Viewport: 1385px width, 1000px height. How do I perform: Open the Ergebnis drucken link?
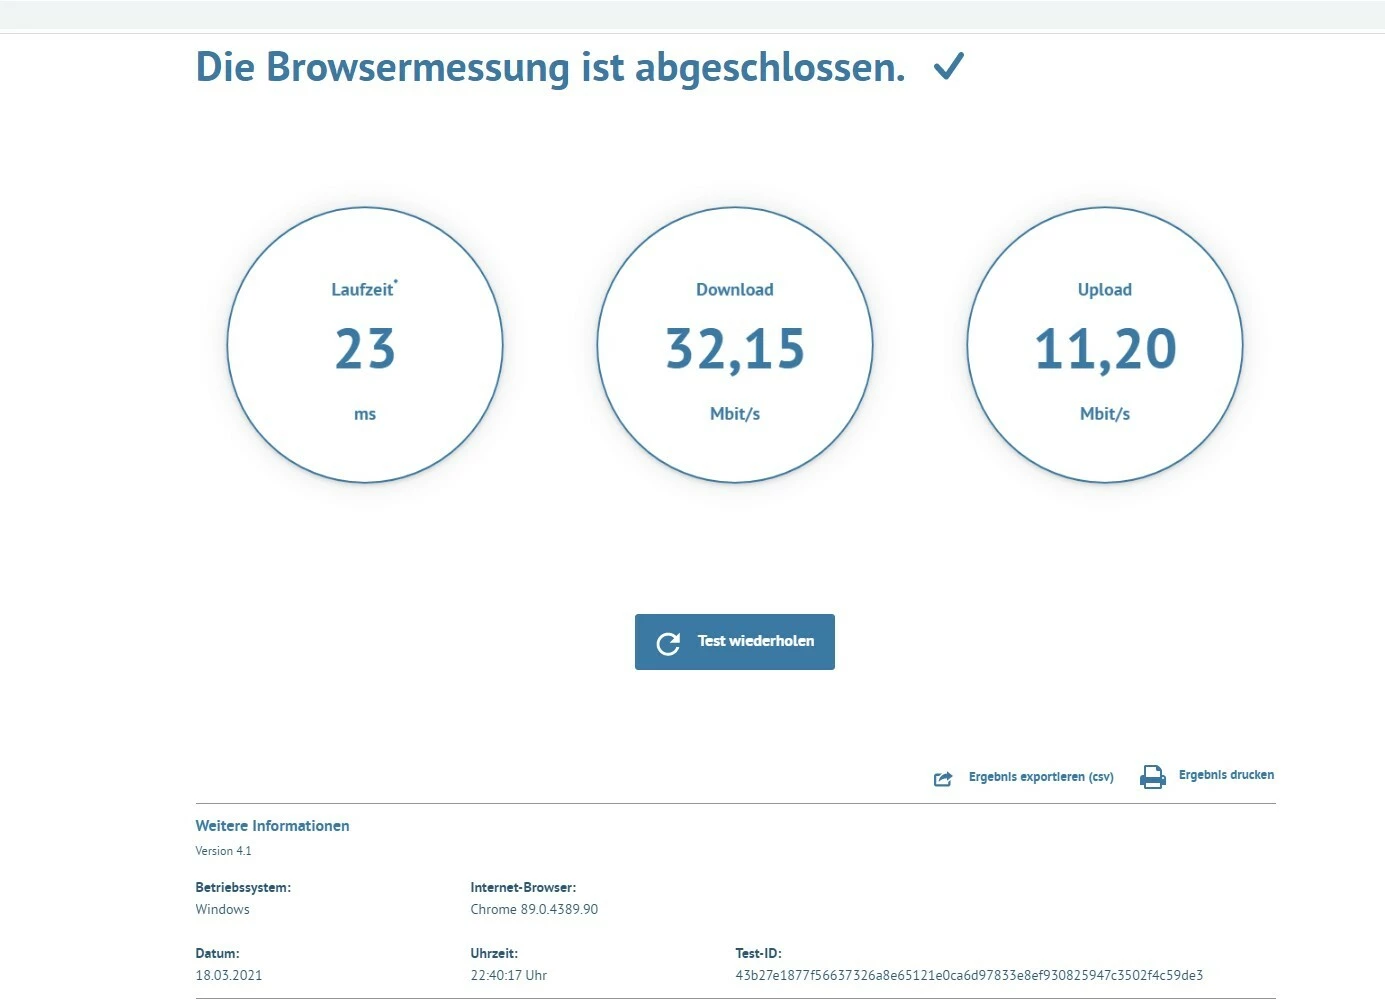tap(1226, 775)
